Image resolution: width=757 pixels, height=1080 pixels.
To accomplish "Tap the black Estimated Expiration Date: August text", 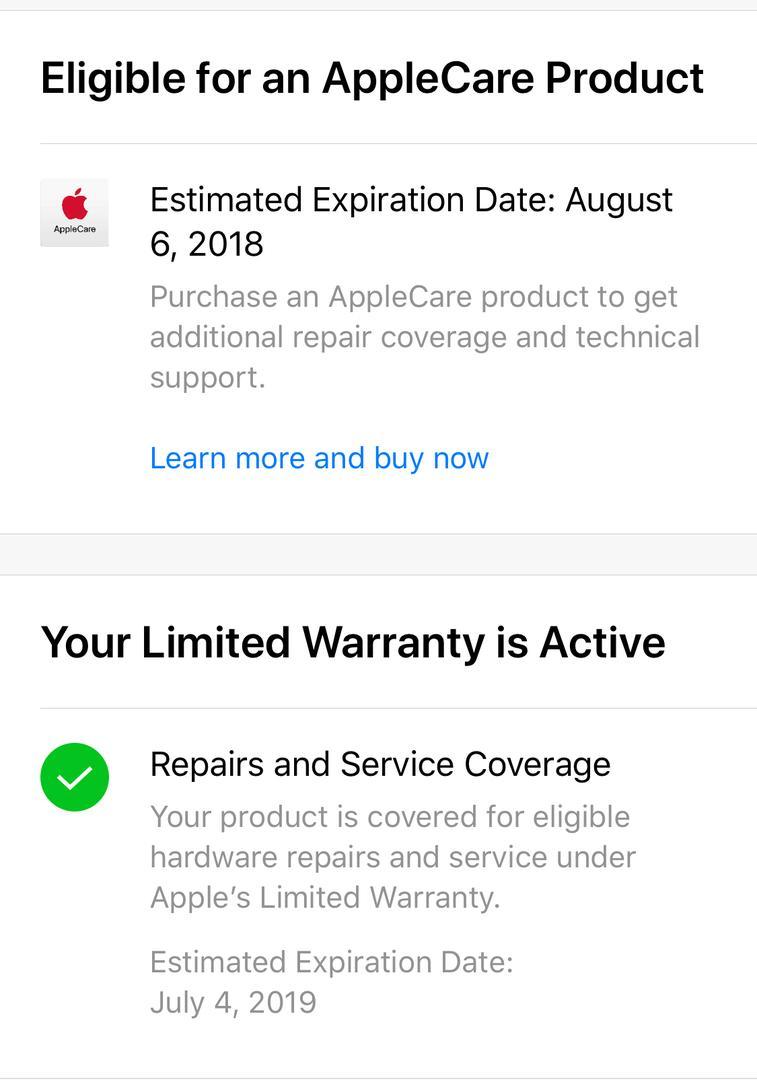I will (x=411, y=200).
